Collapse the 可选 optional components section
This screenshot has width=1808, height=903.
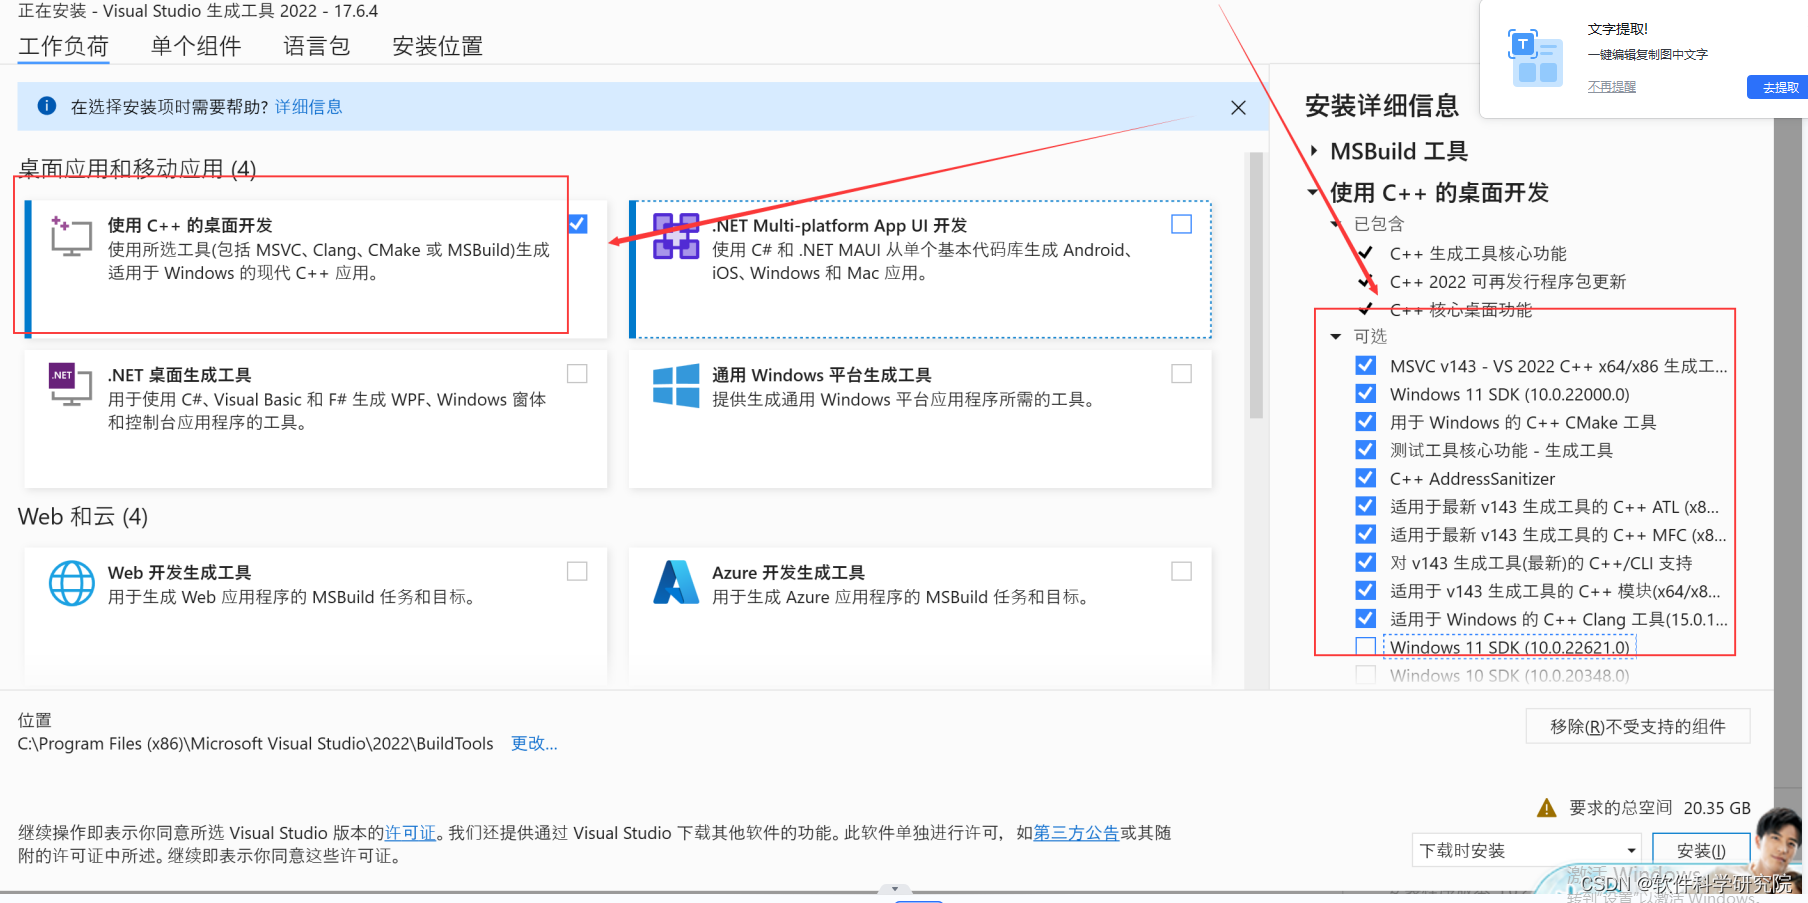1335,336
